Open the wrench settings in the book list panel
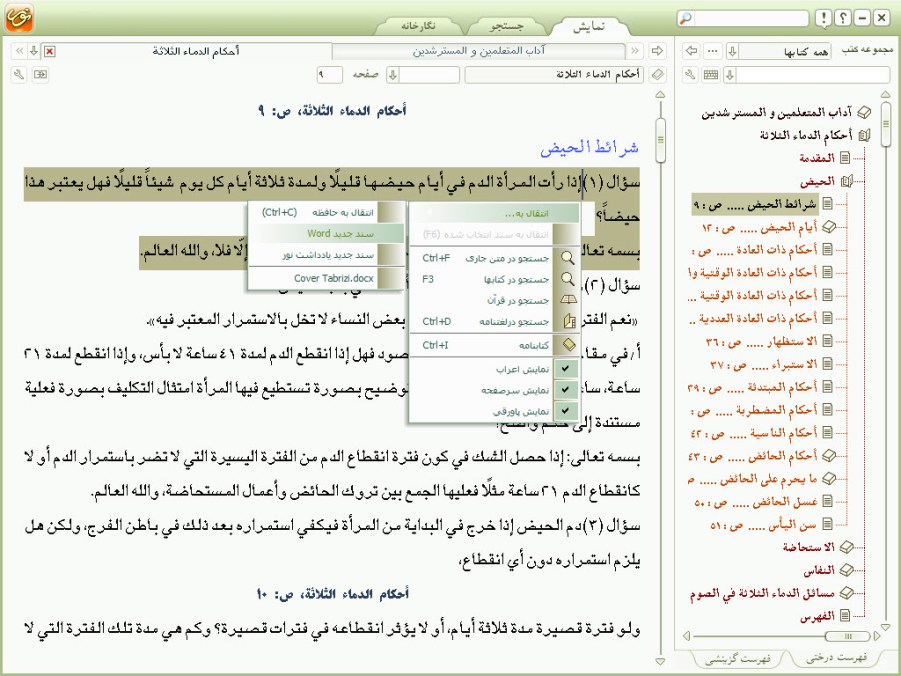901x676 pixels. [690, 75]
